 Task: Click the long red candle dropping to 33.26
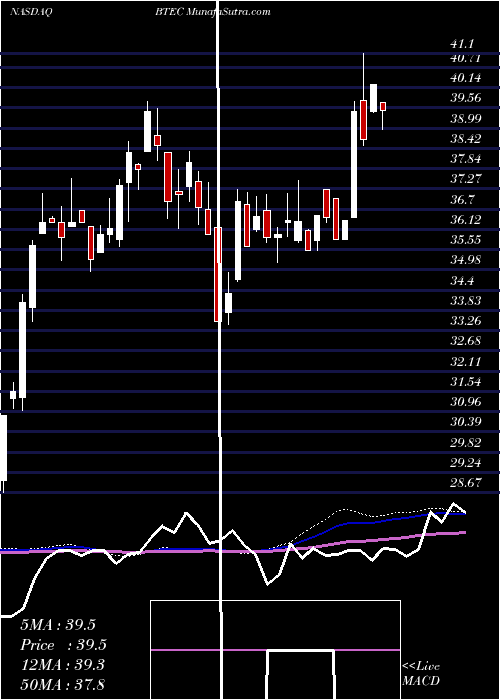(x=218, y=274)
